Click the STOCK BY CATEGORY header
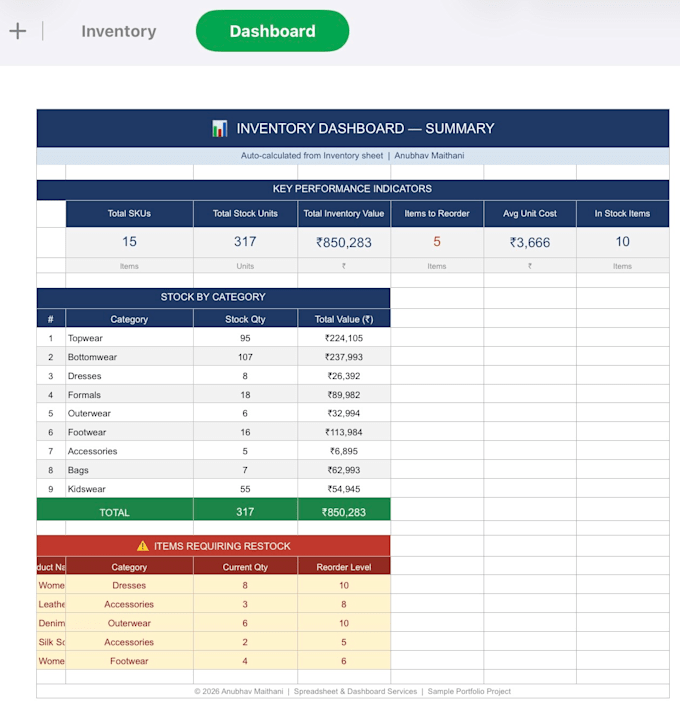This screenshot has width=680, height=714. pyautogui.click(x=213, y=297)
